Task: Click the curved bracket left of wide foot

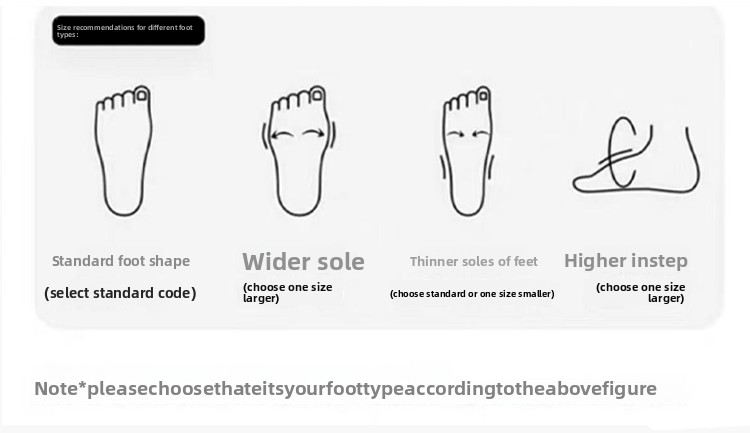Action: (265, 136)
